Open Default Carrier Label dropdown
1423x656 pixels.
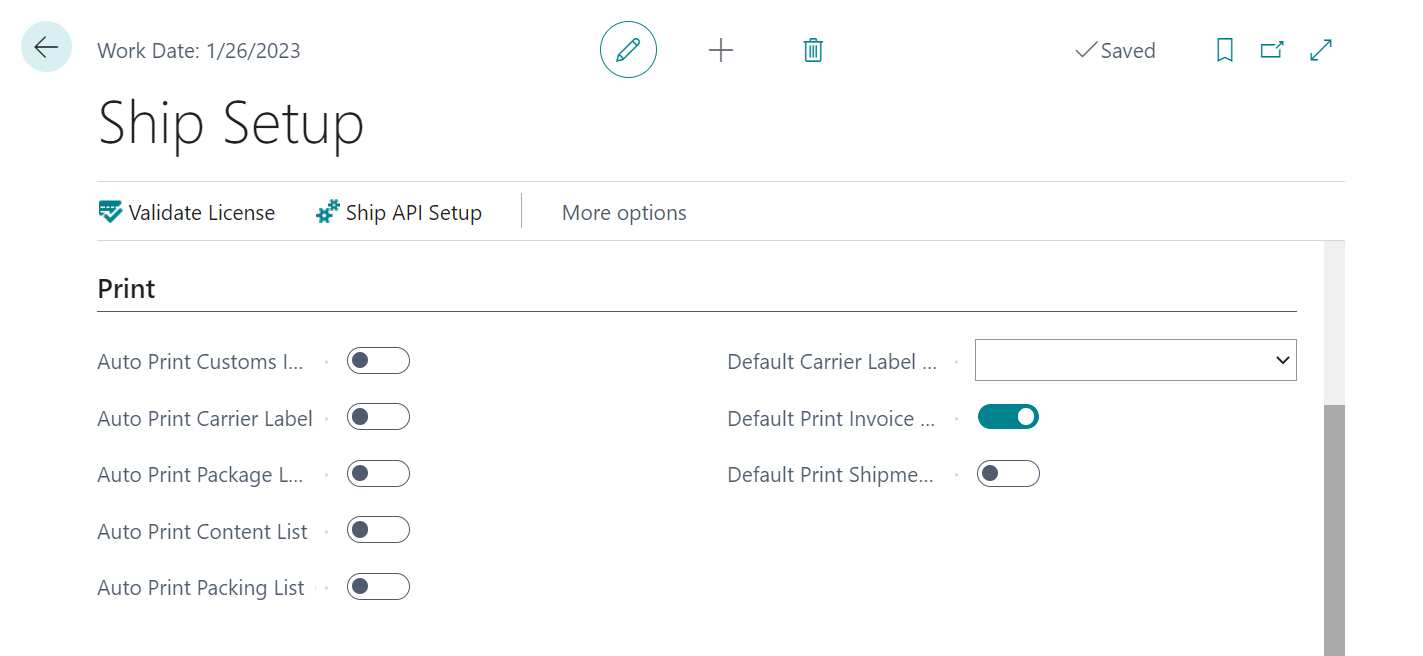coord(1135,360)
